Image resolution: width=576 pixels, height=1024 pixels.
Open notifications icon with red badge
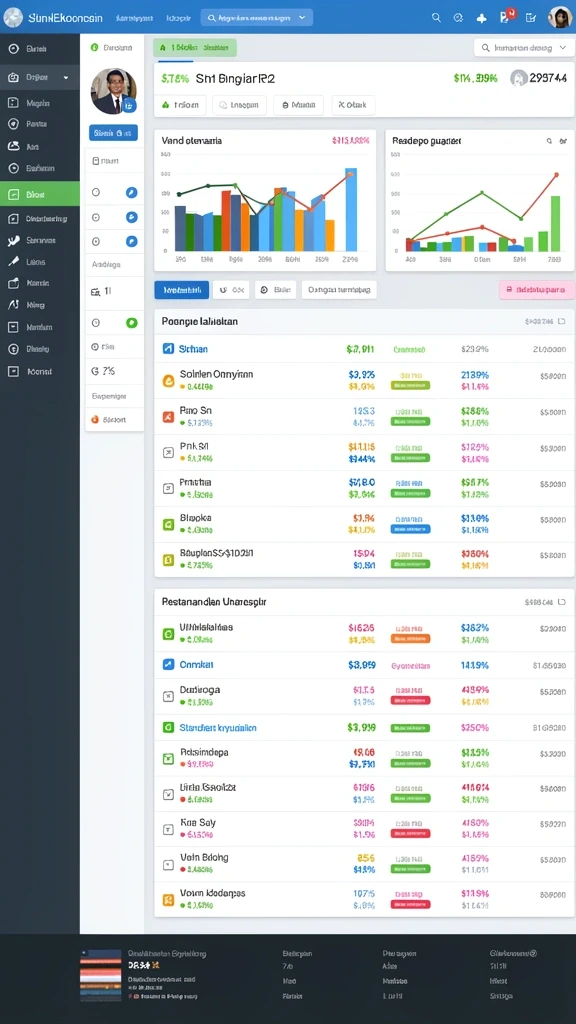(506, 17)
